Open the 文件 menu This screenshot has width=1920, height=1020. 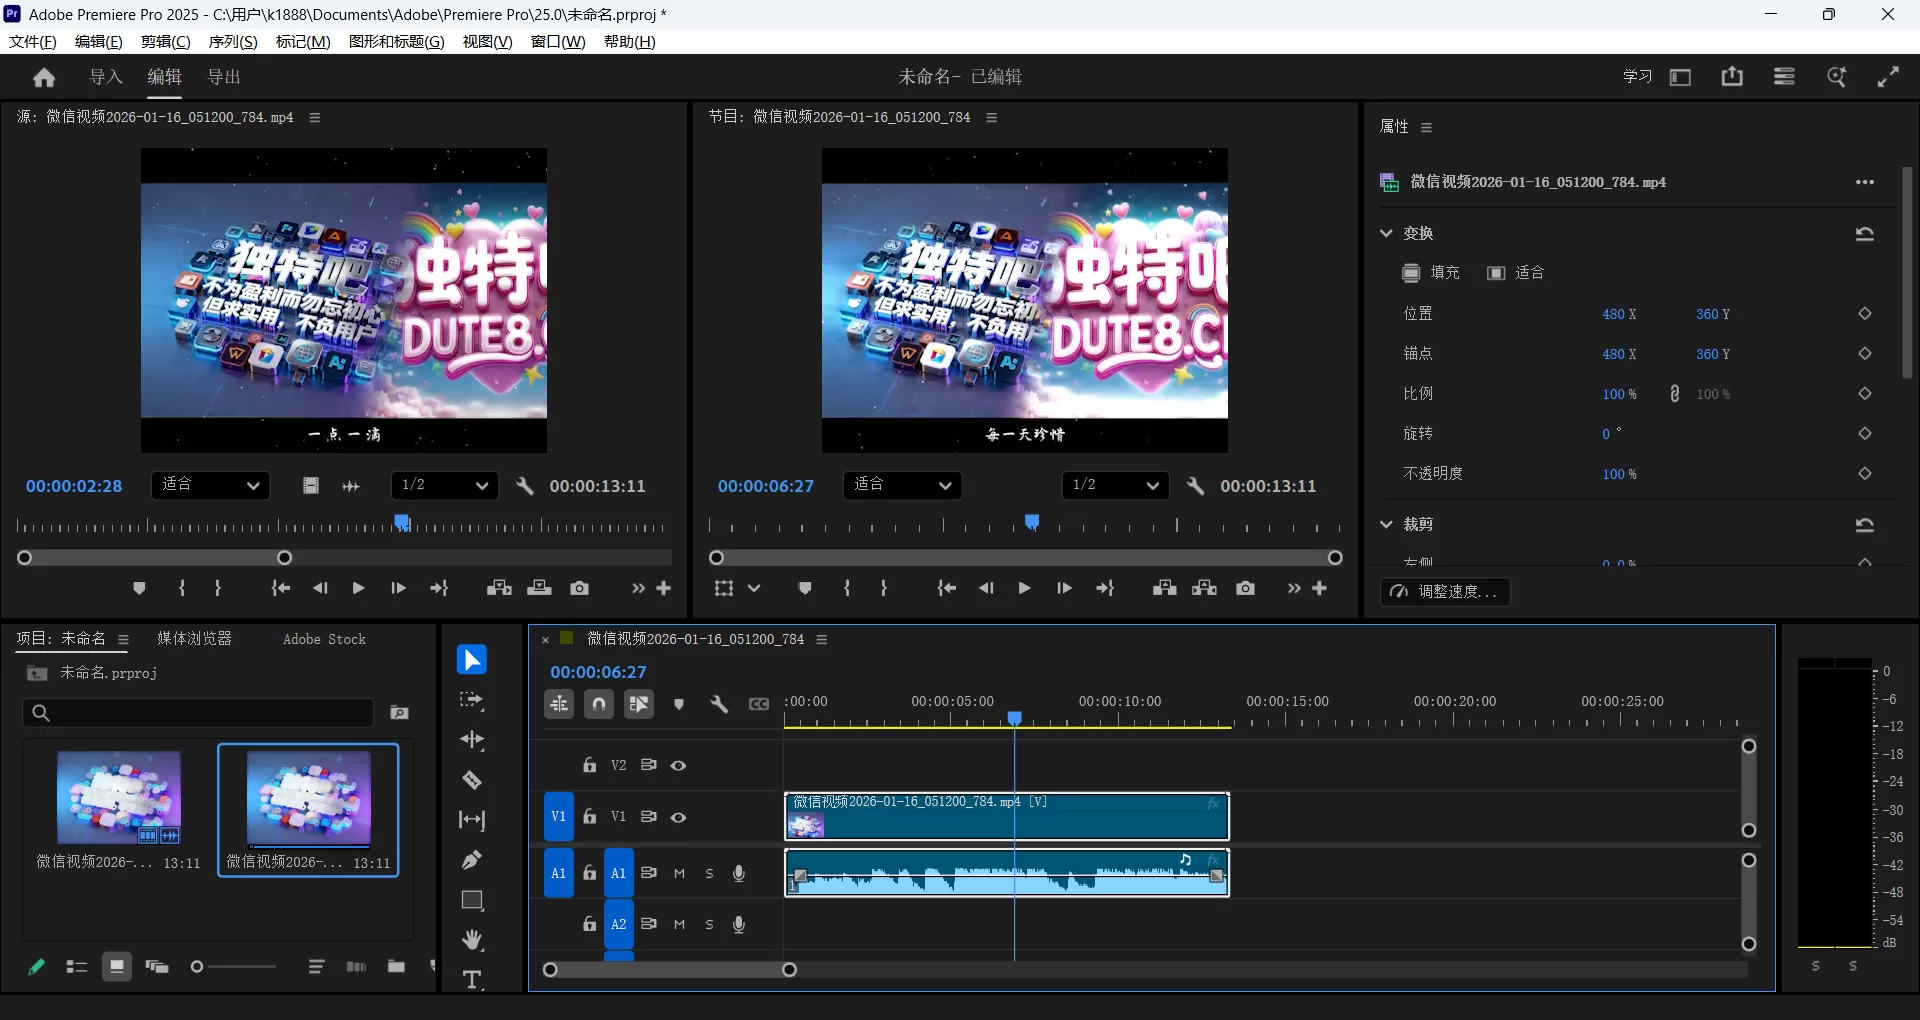click(31, 41)
